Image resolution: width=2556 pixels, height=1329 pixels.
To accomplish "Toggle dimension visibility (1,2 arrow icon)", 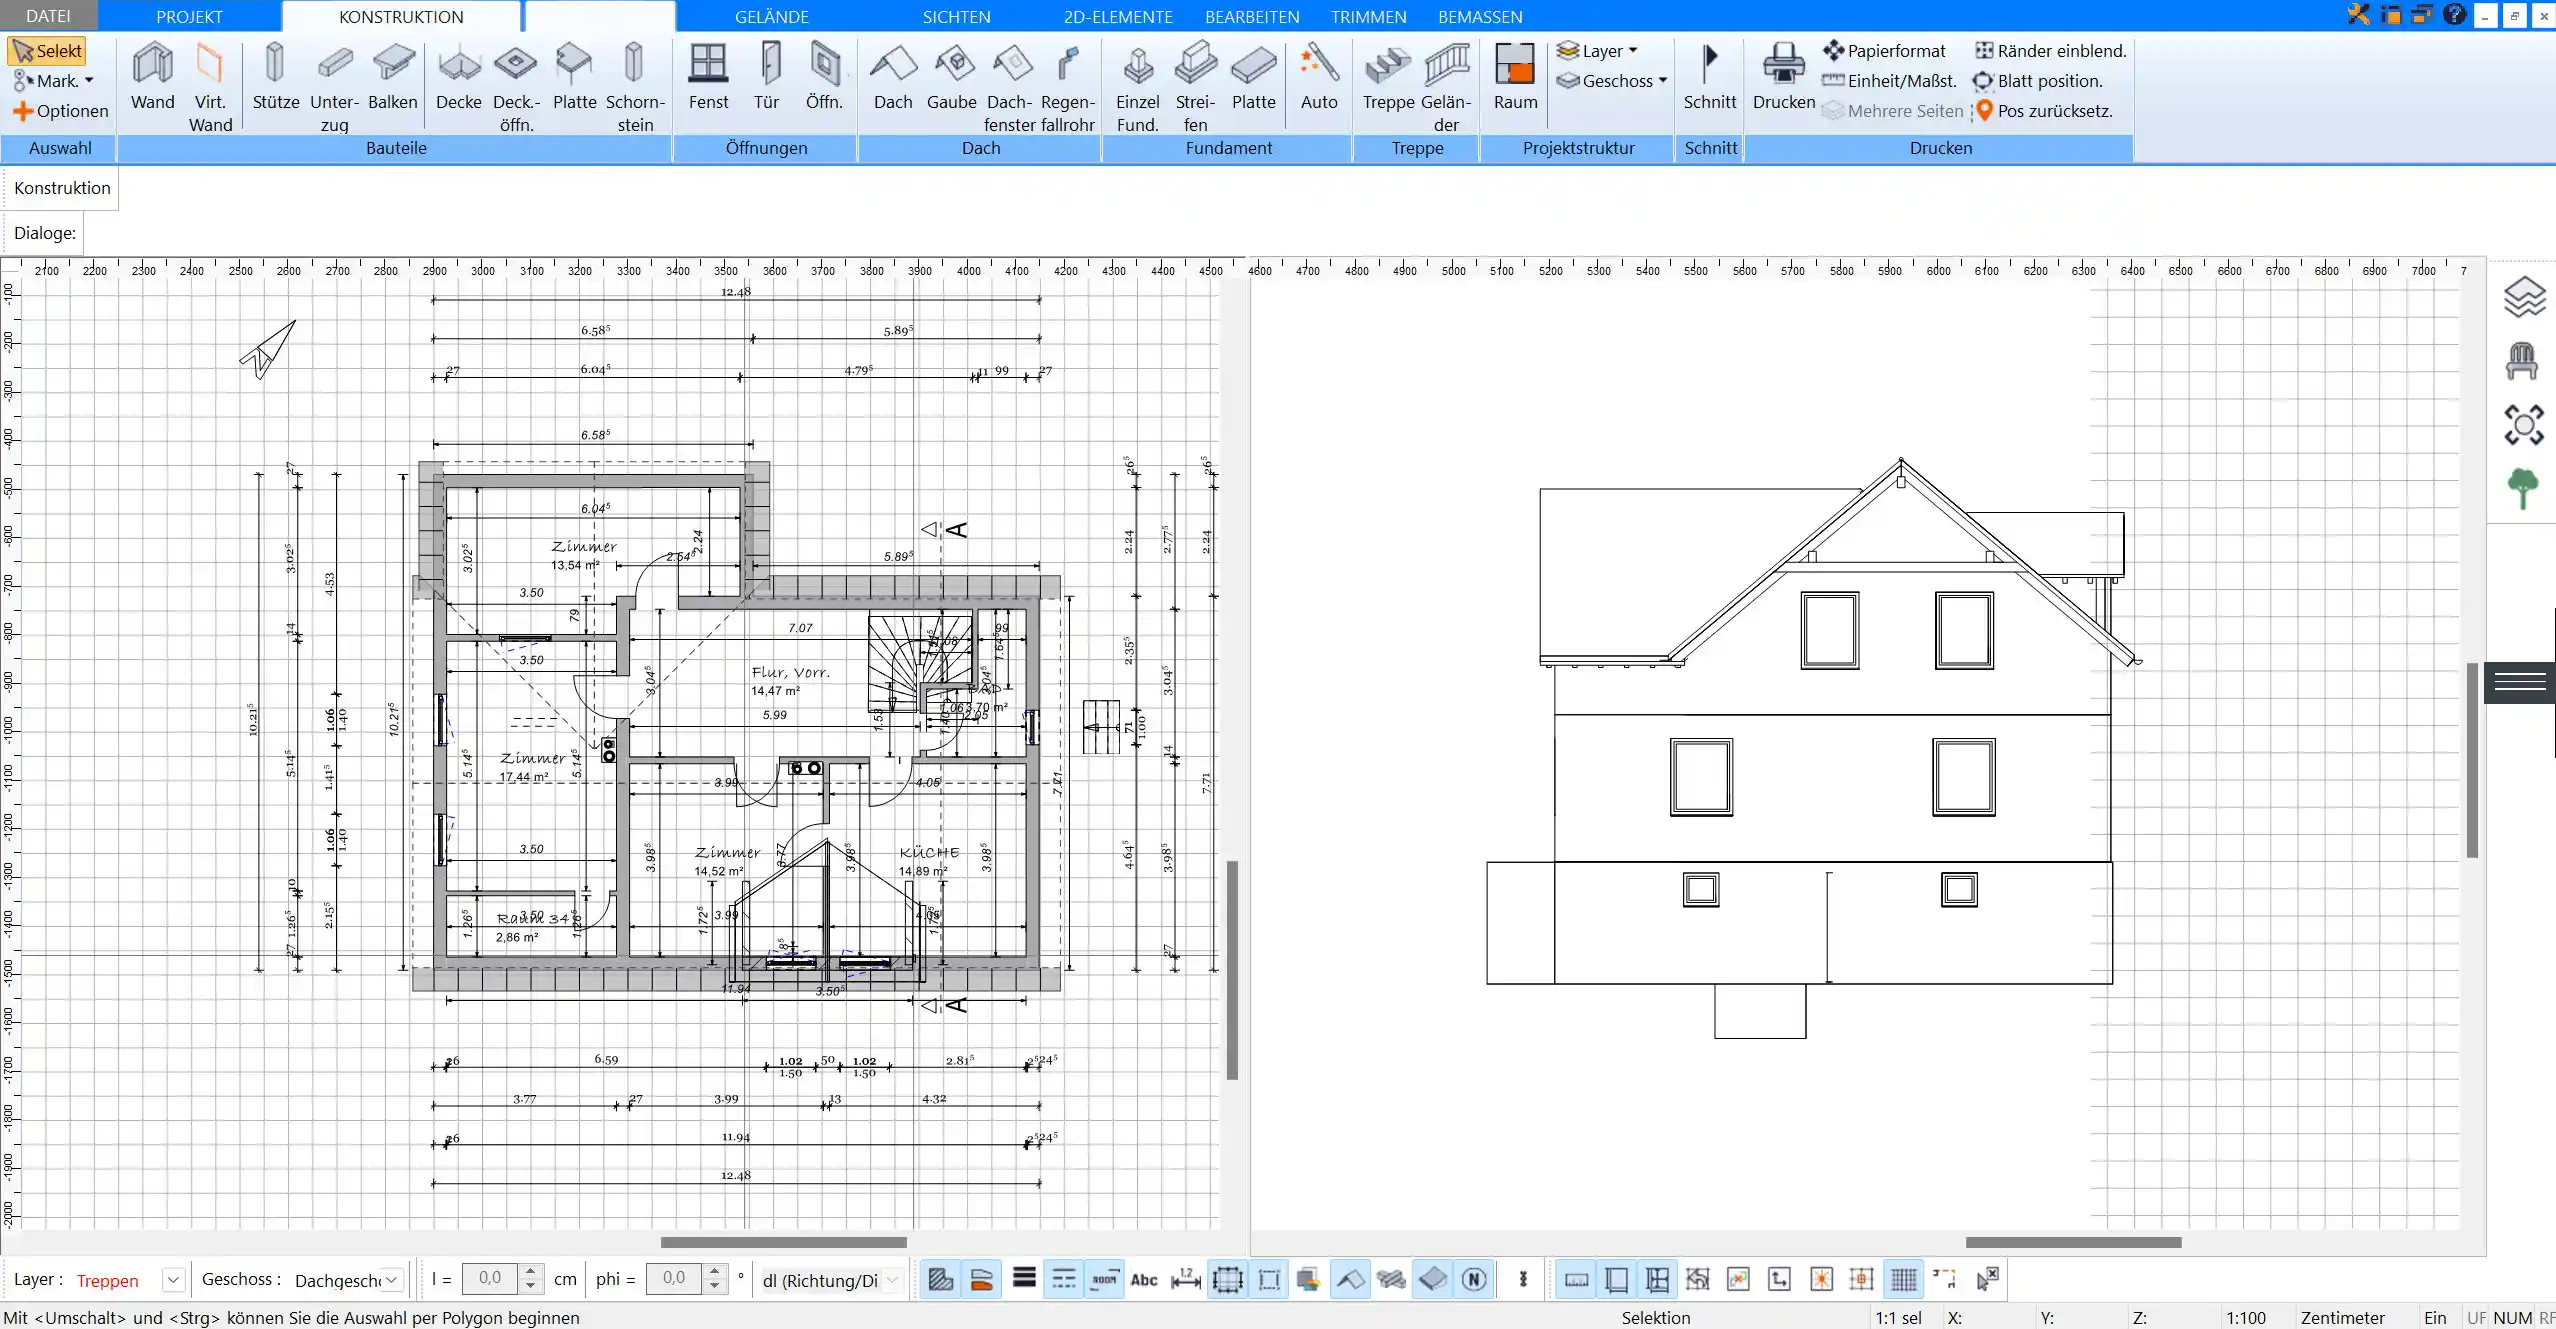I will (x=1186, y=1279).
